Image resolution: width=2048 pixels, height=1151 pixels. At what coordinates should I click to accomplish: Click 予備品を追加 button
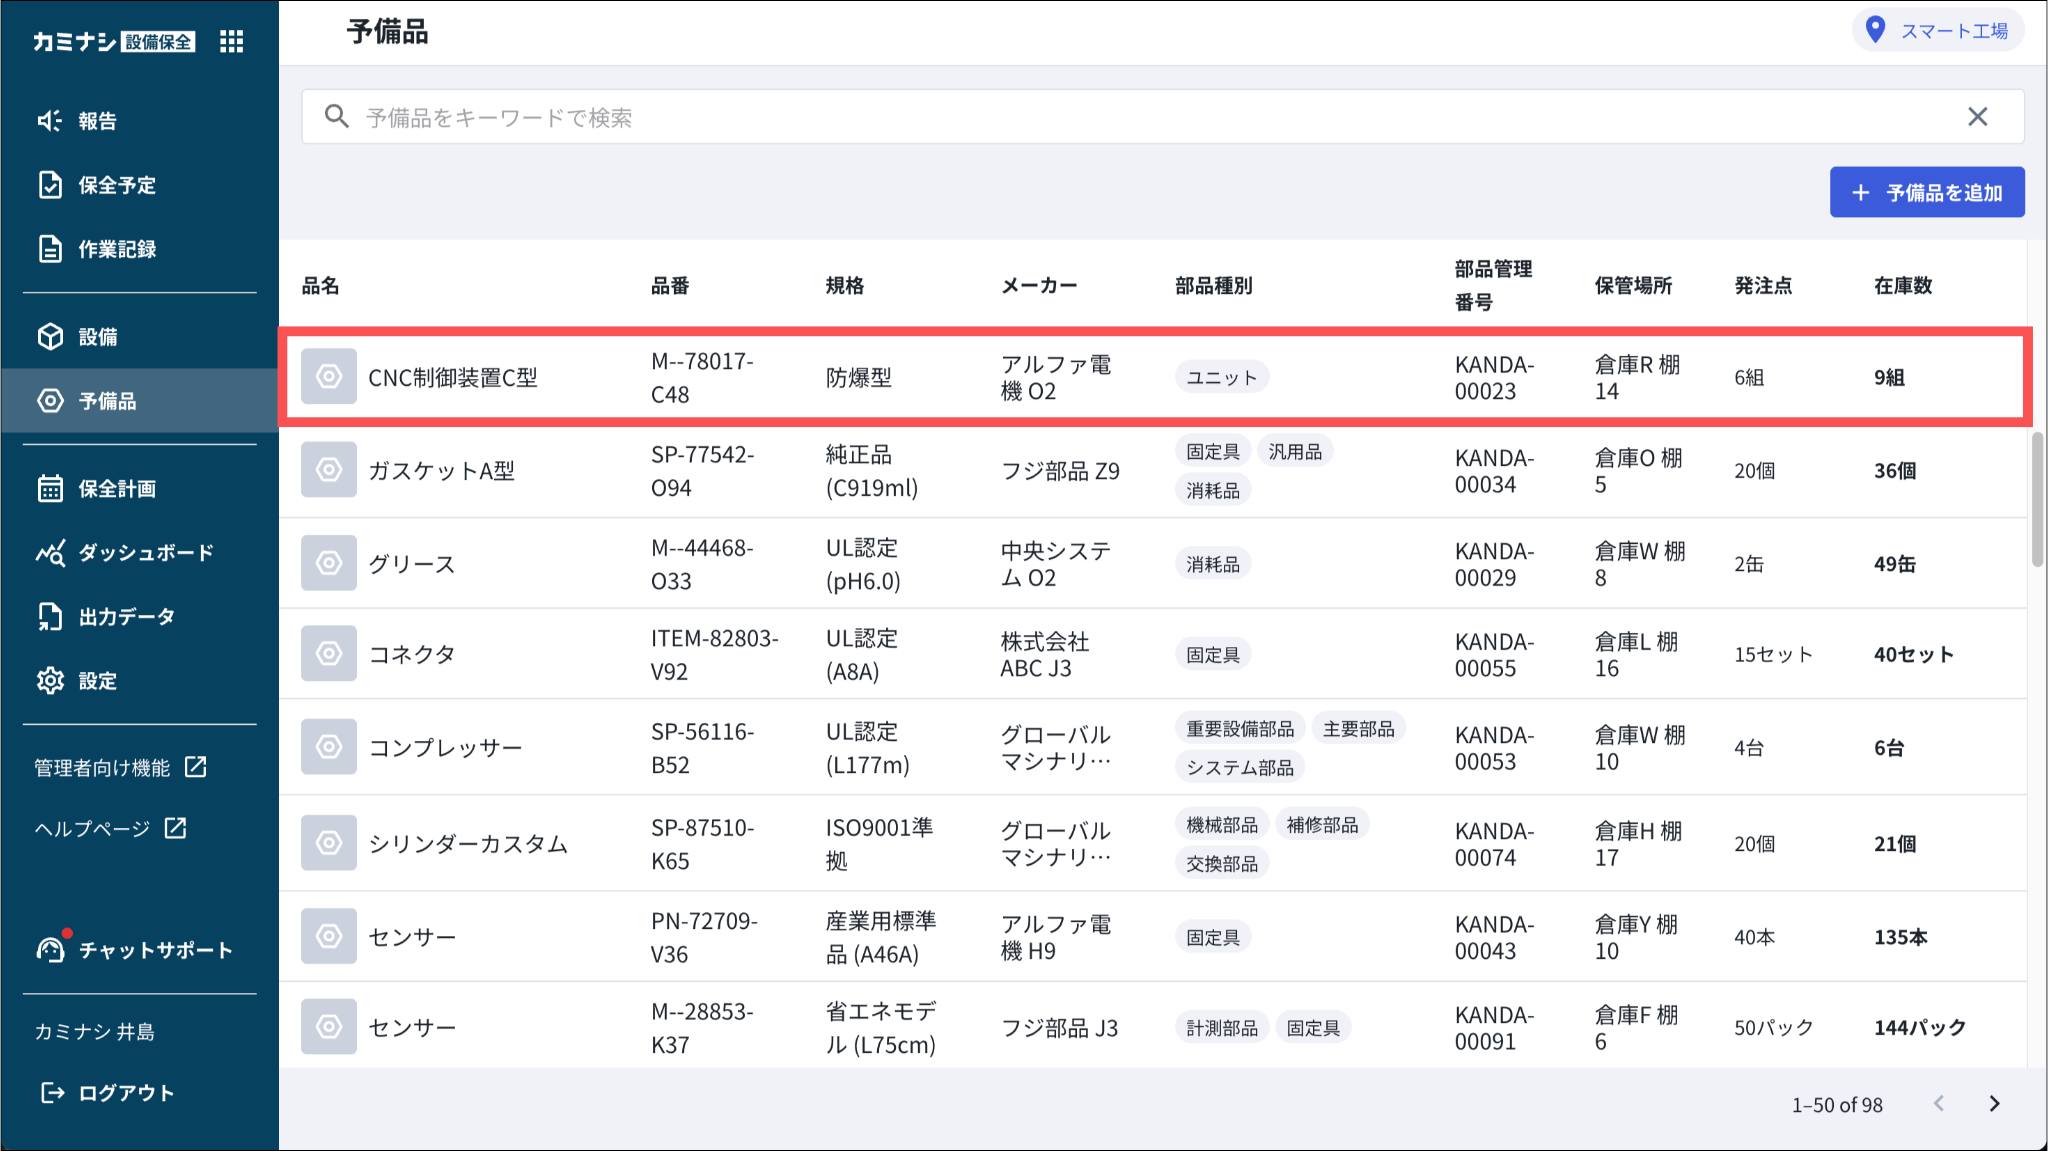1926,192
